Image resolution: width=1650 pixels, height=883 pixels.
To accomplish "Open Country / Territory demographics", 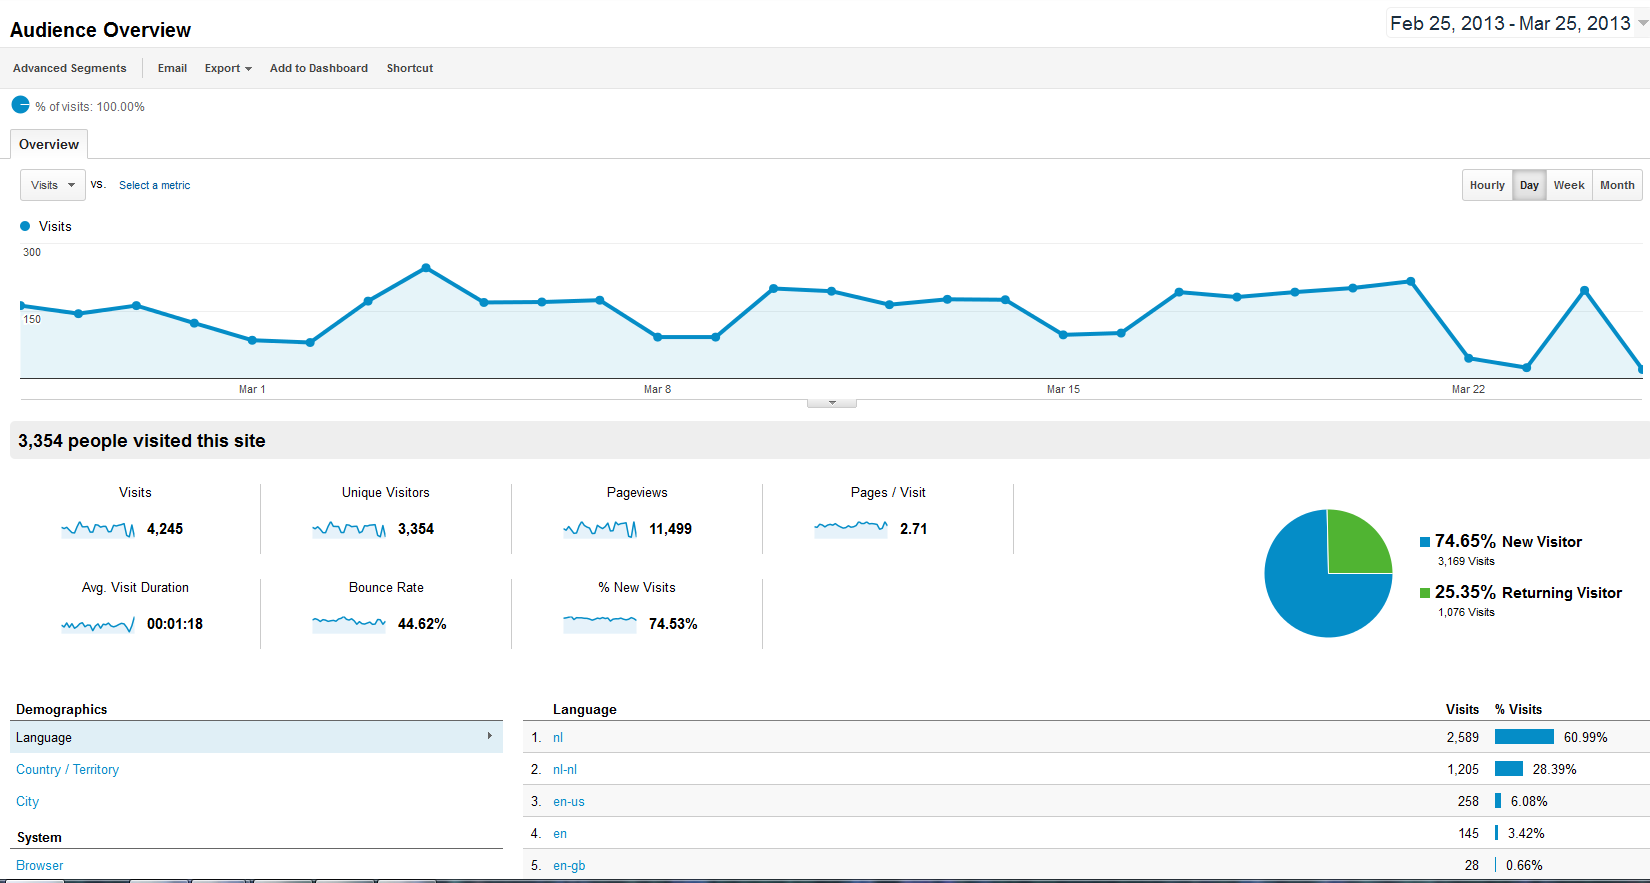I will pyautogui.click(x=67, y=769).
